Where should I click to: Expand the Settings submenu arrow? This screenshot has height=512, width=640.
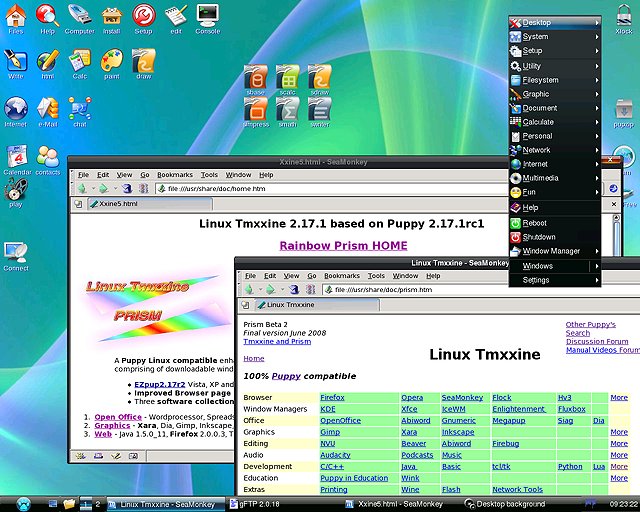click(597, 280)
